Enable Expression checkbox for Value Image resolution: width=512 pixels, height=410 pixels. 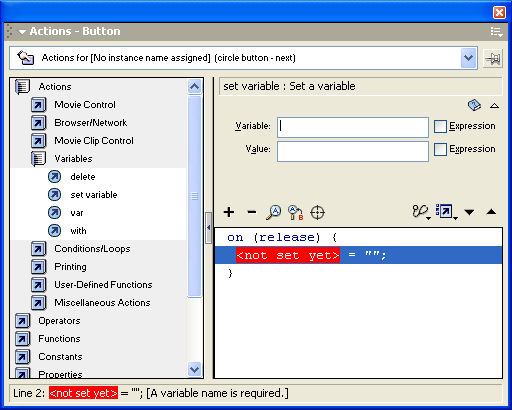point(440,149)
